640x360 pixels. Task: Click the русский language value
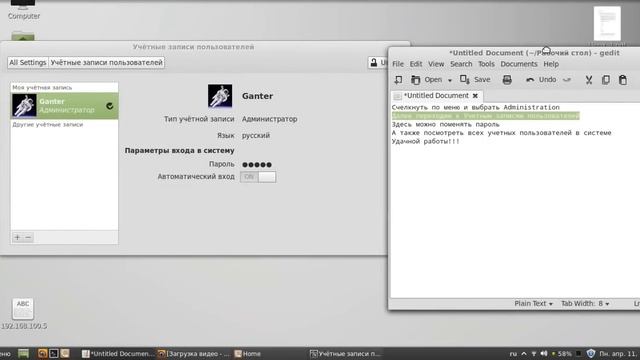click(256, 136)
